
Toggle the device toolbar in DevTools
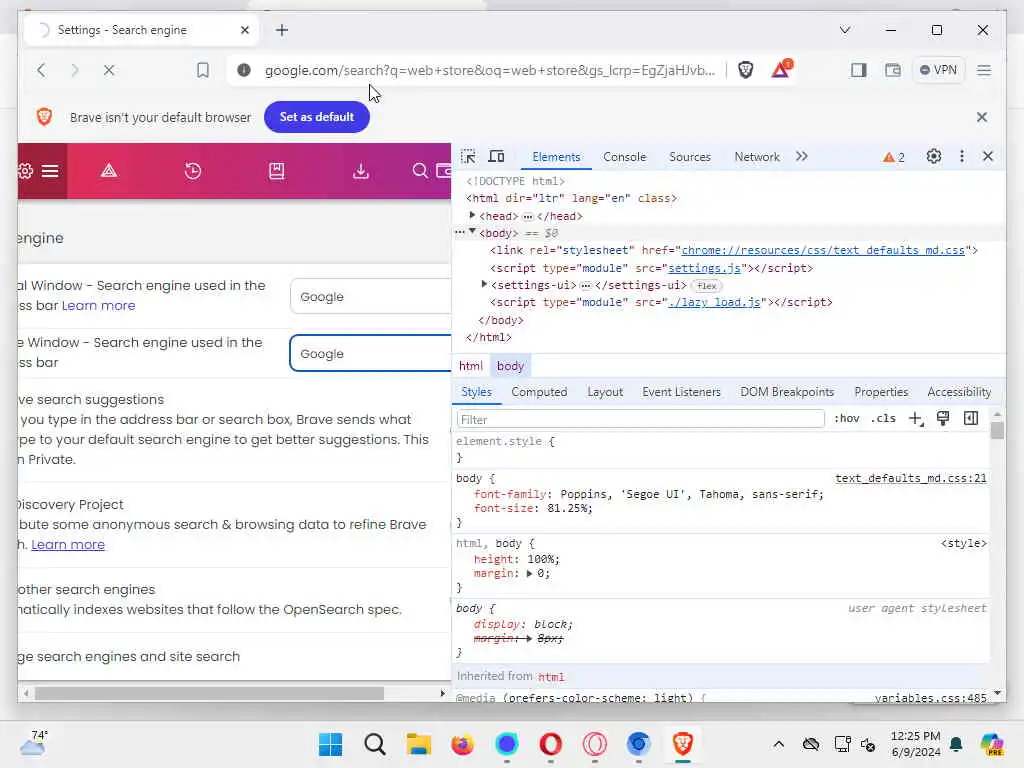point(496,157)
